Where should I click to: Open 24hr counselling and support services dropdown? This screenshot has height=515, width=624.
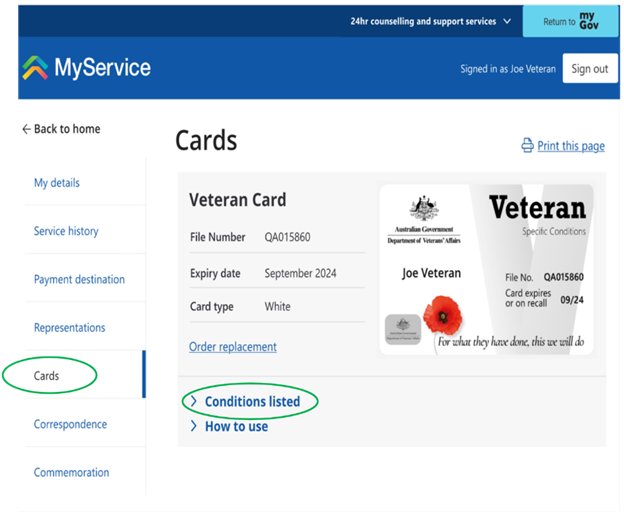(430, 21)
